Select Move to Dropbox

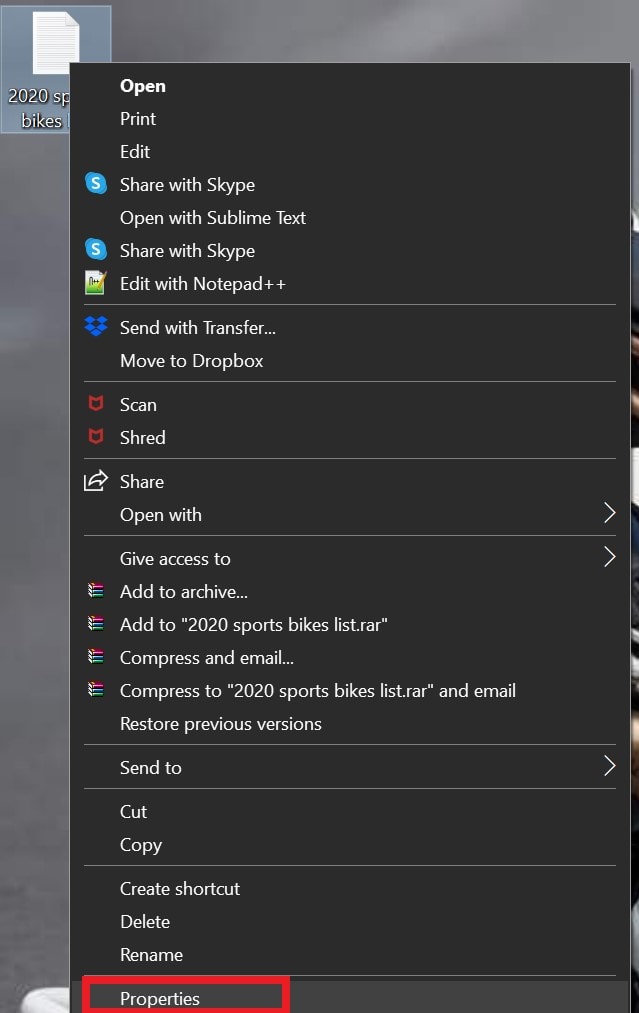pos(192,360)
